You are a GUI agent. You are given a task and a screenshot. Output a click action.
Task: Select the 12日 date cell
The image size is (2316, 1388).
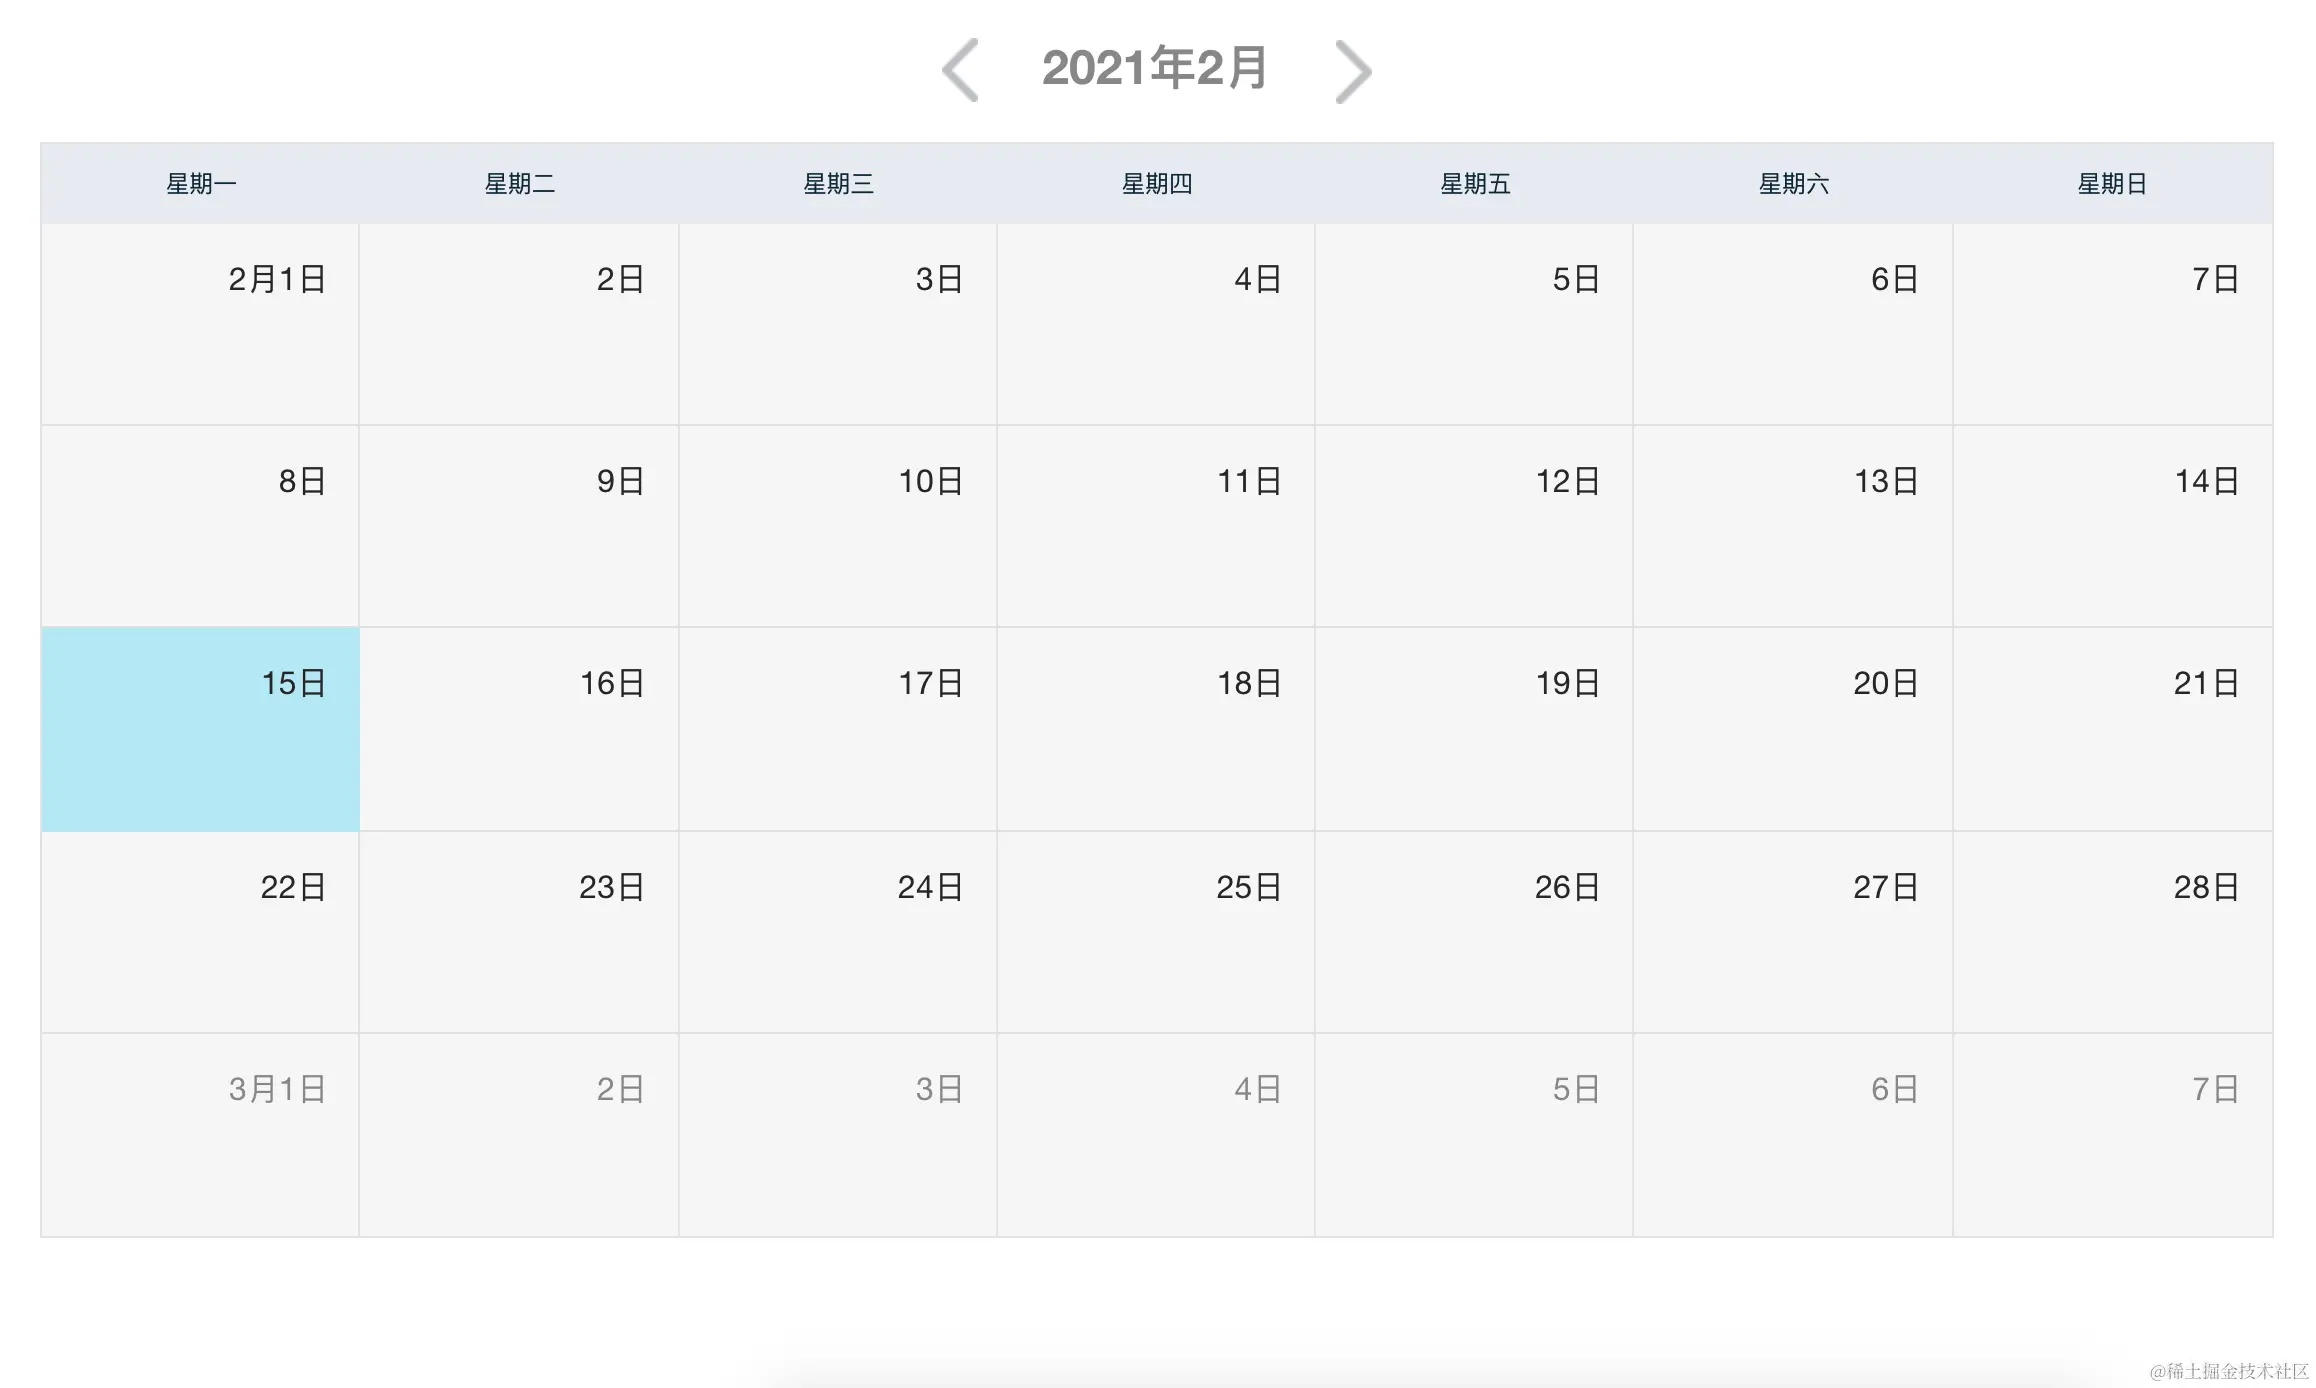pyautogui.click(x=1474, y=526)
